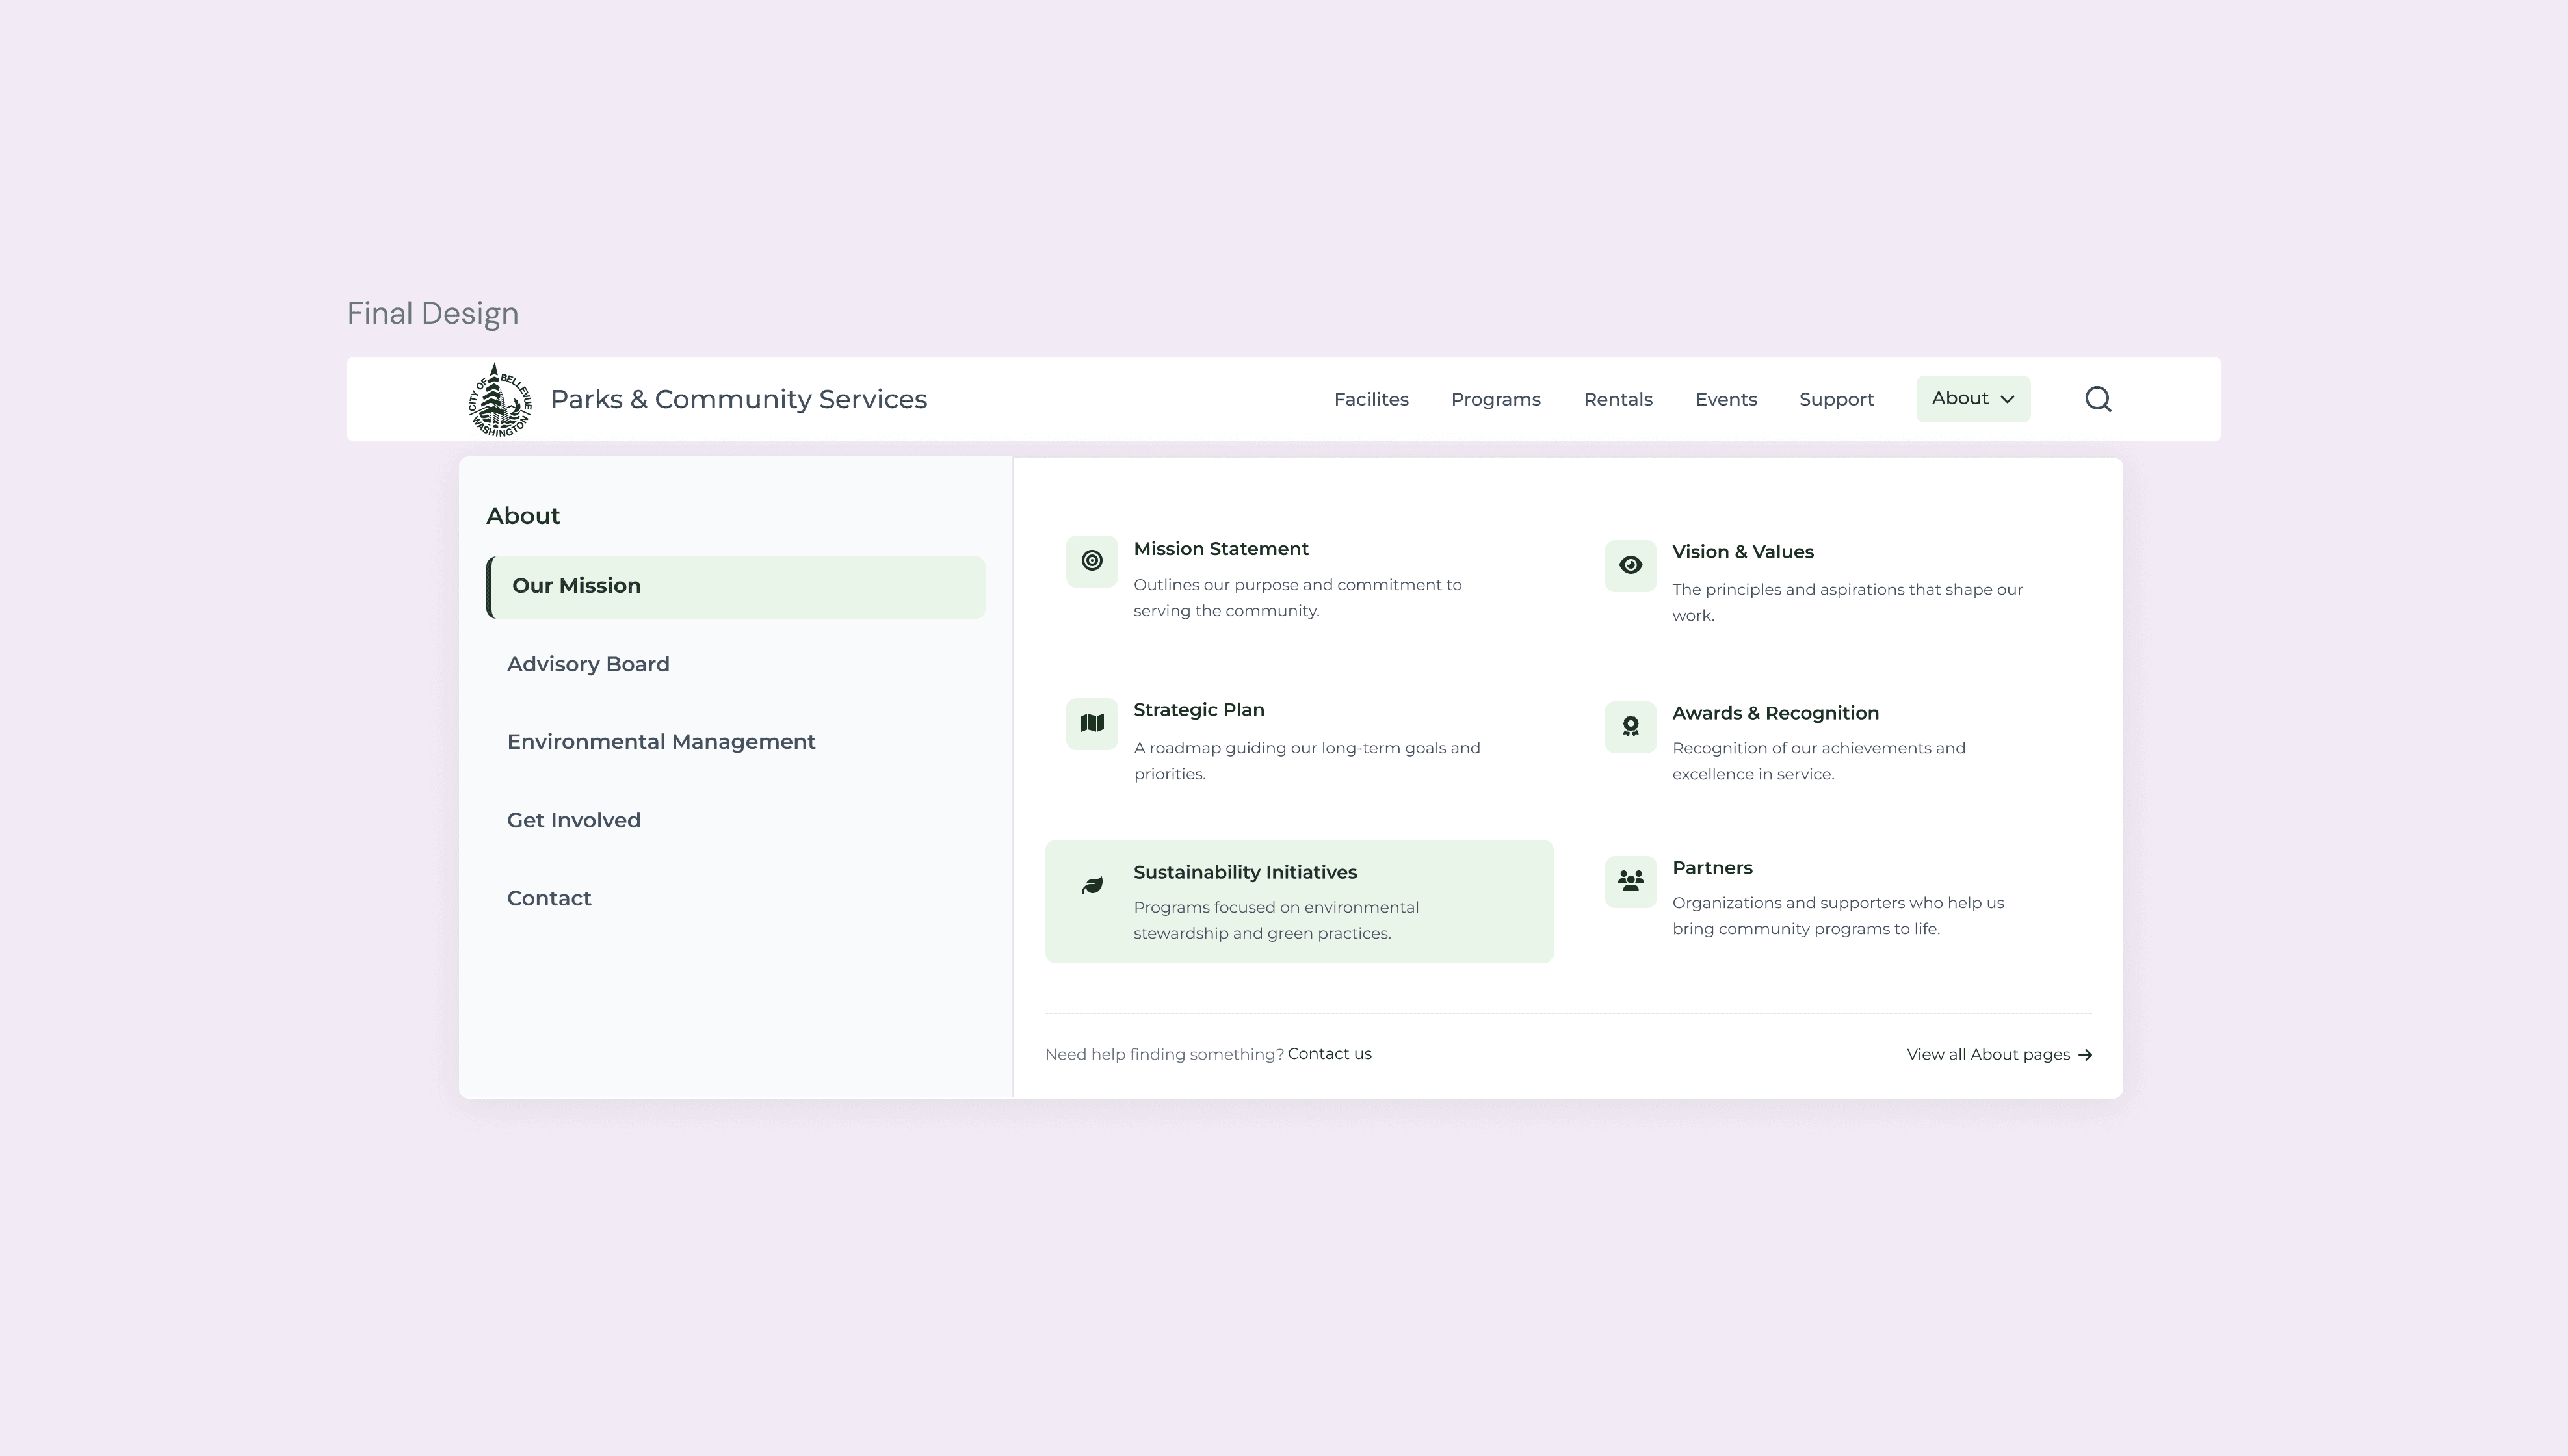Click View all About pages link

pos(1998,1055)
